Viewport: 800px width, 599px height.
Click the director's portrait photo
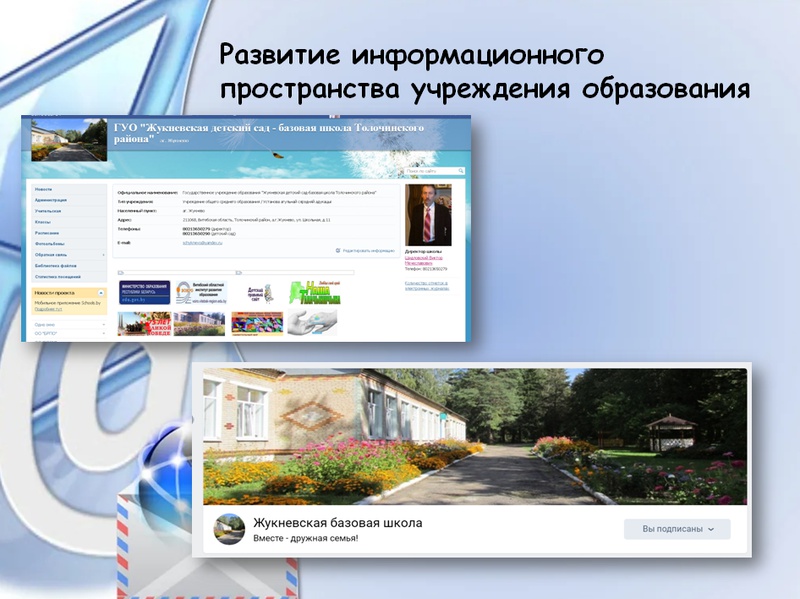click(428, 215)
